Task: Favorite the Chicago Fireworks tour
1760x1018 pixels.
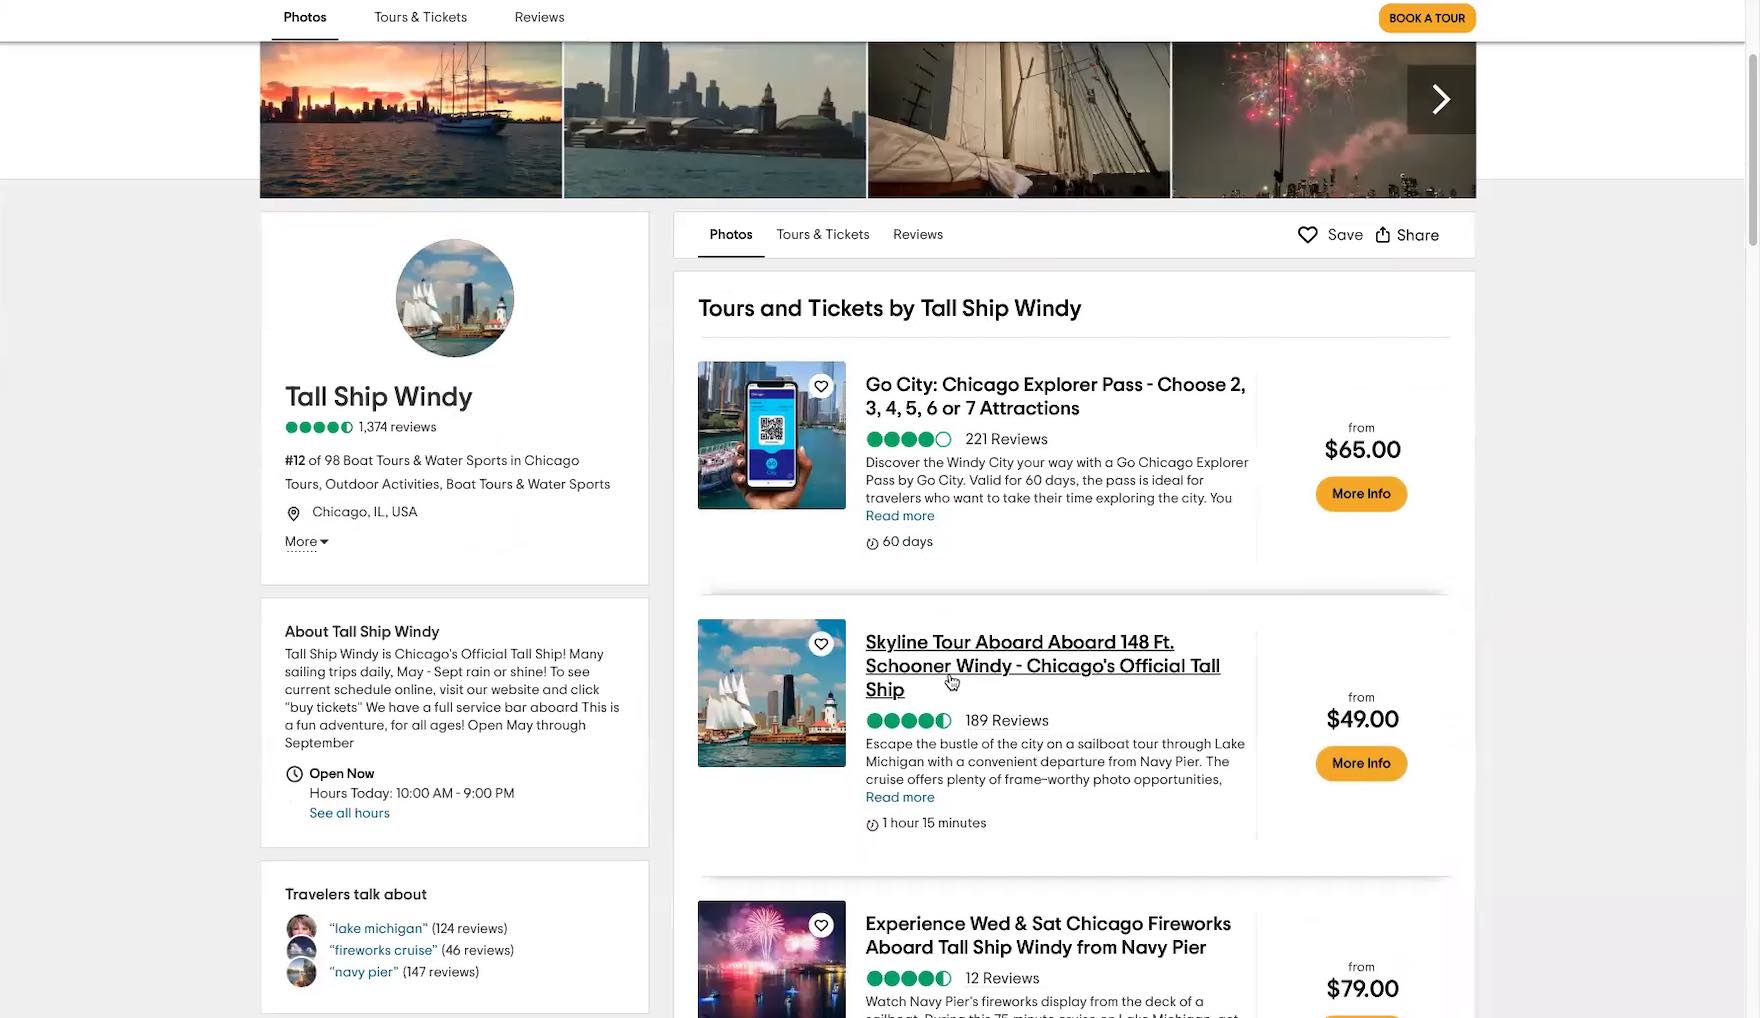Action: click(821, 926)
